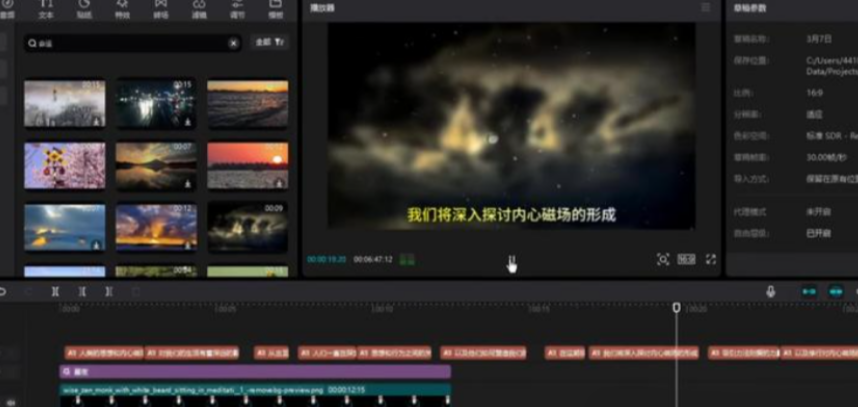Expand the 全部 filter dropdown
The height and width of the screenshot is (407, 858).
point(269,43)
